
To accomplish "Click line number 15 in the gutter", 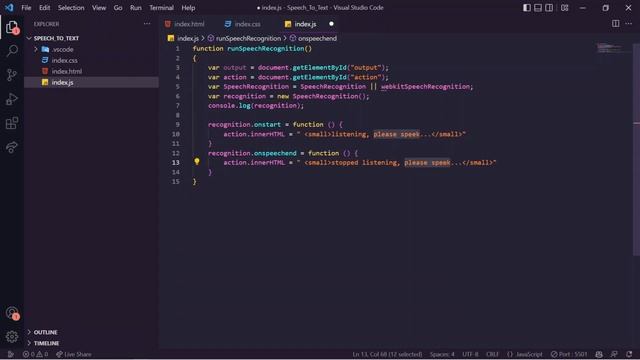I will tap(176, 182).
